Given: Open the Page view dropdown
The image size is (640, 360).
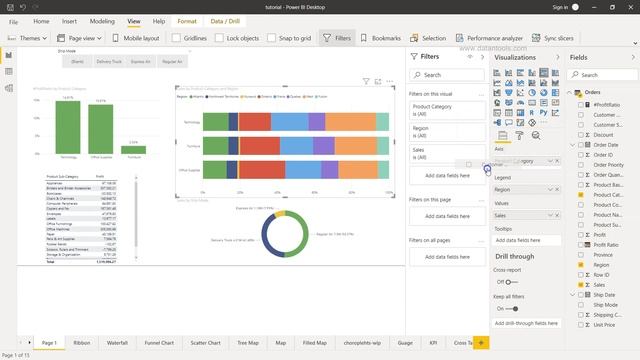Looking at the screenshot, I should coord(79,38).
